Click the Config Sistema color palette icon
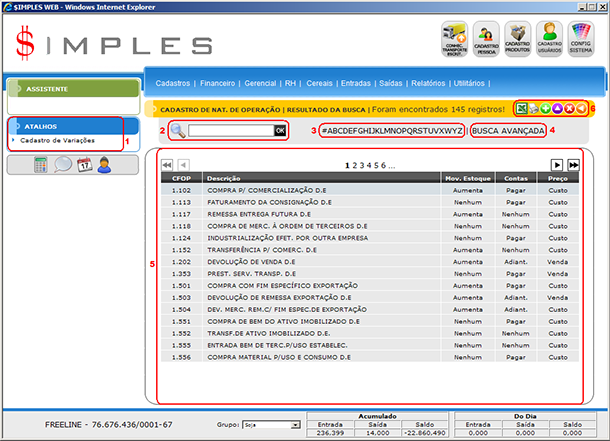 (581, 38)
